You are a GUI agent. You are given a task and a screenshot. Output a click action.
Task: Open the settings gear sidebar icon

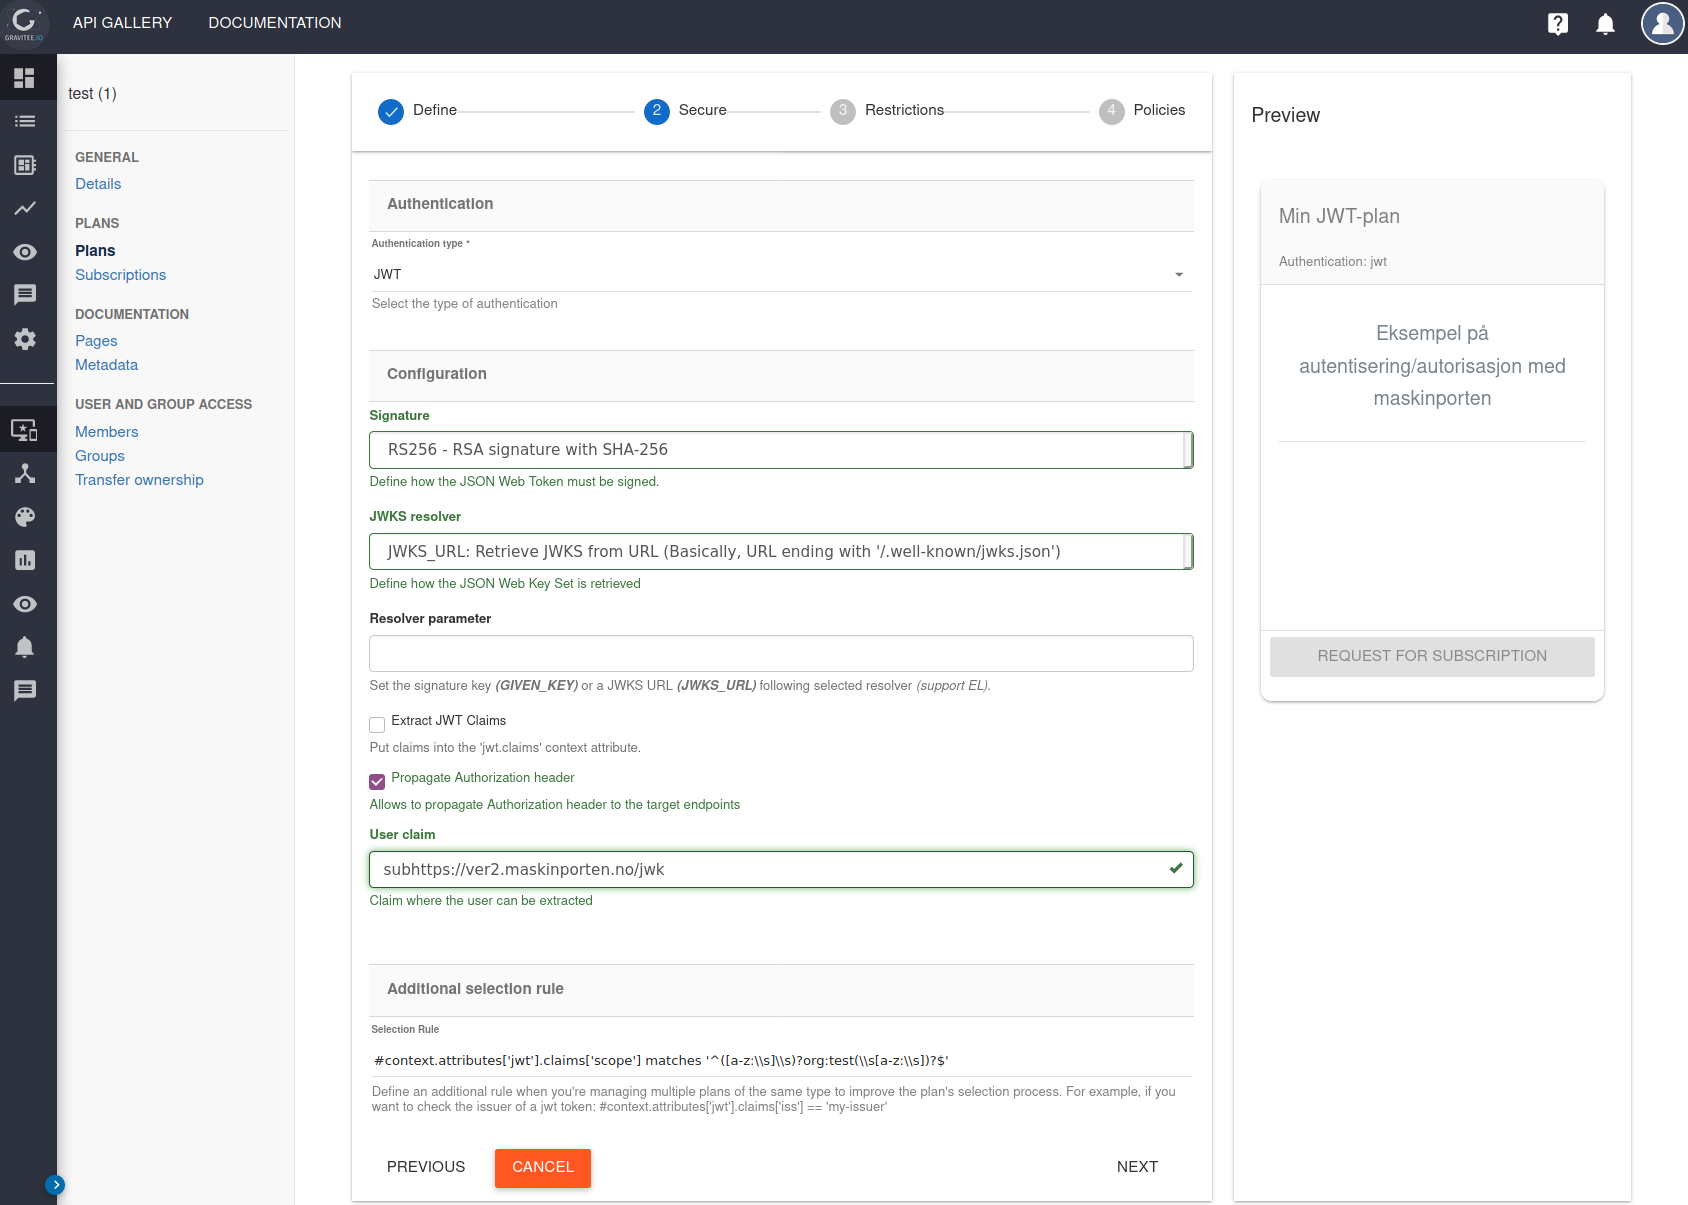tap(25, 339)
